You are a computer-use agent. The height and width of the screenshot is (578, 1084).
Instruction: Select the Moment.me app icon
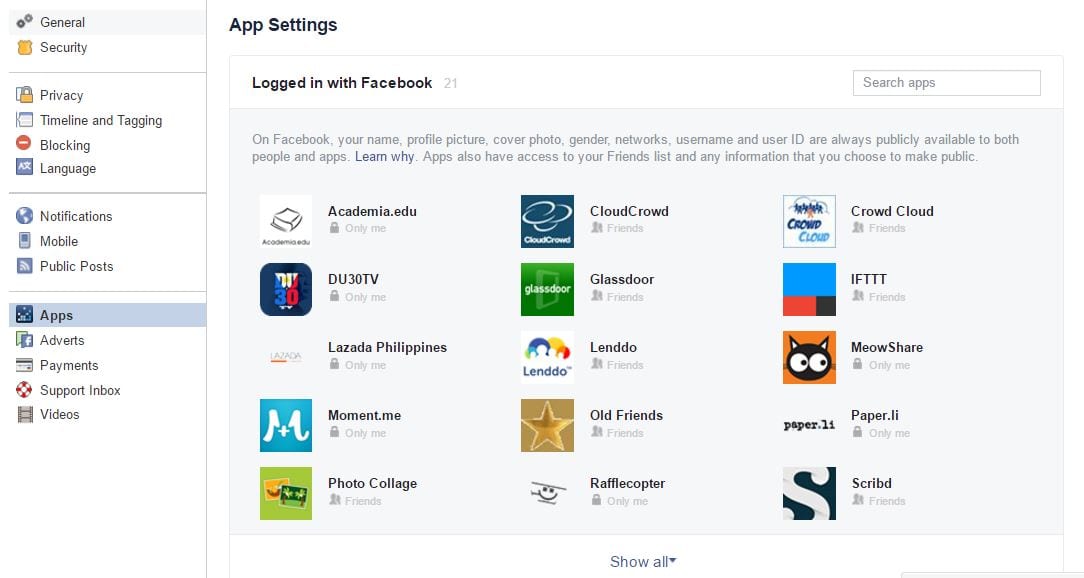[x=286, y=425]
